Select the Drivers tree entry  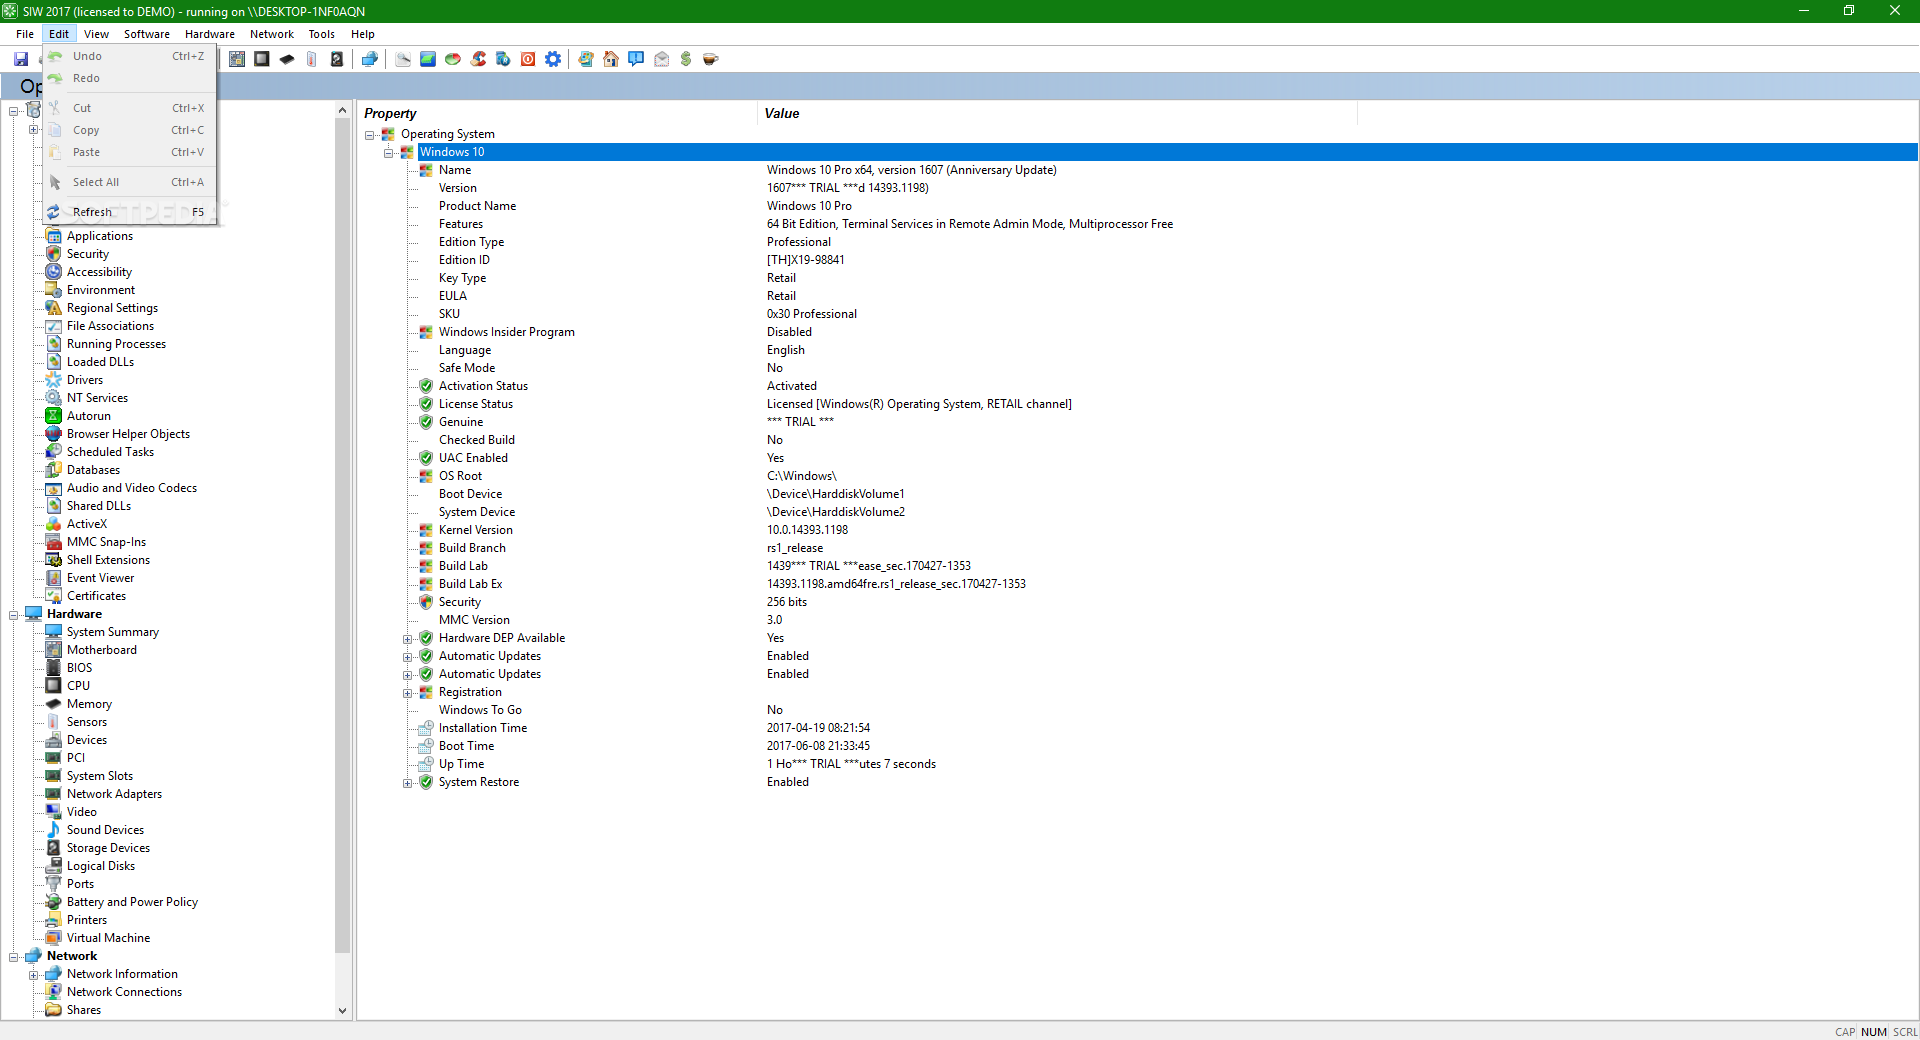(x=85, y=380)
